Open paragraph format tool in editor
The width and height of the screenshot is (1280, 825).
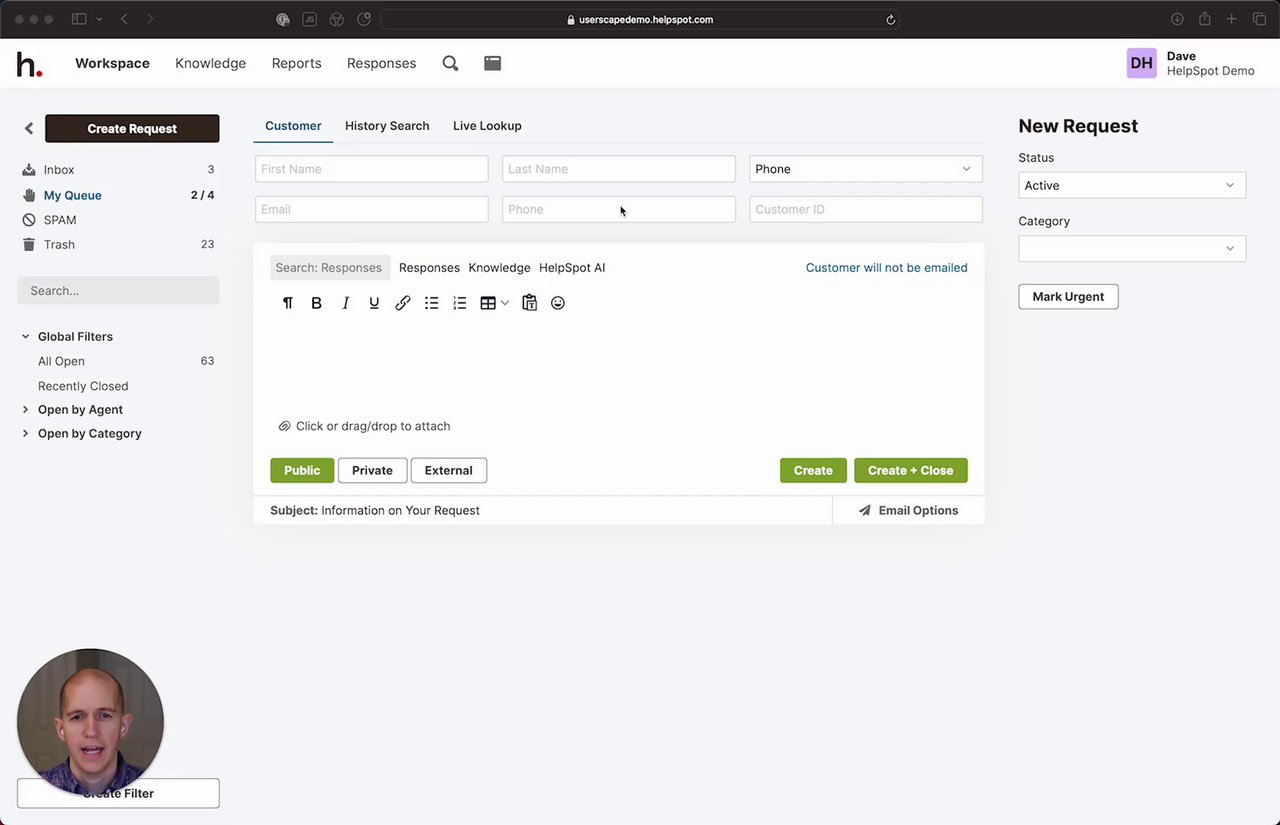pos(288,303)
